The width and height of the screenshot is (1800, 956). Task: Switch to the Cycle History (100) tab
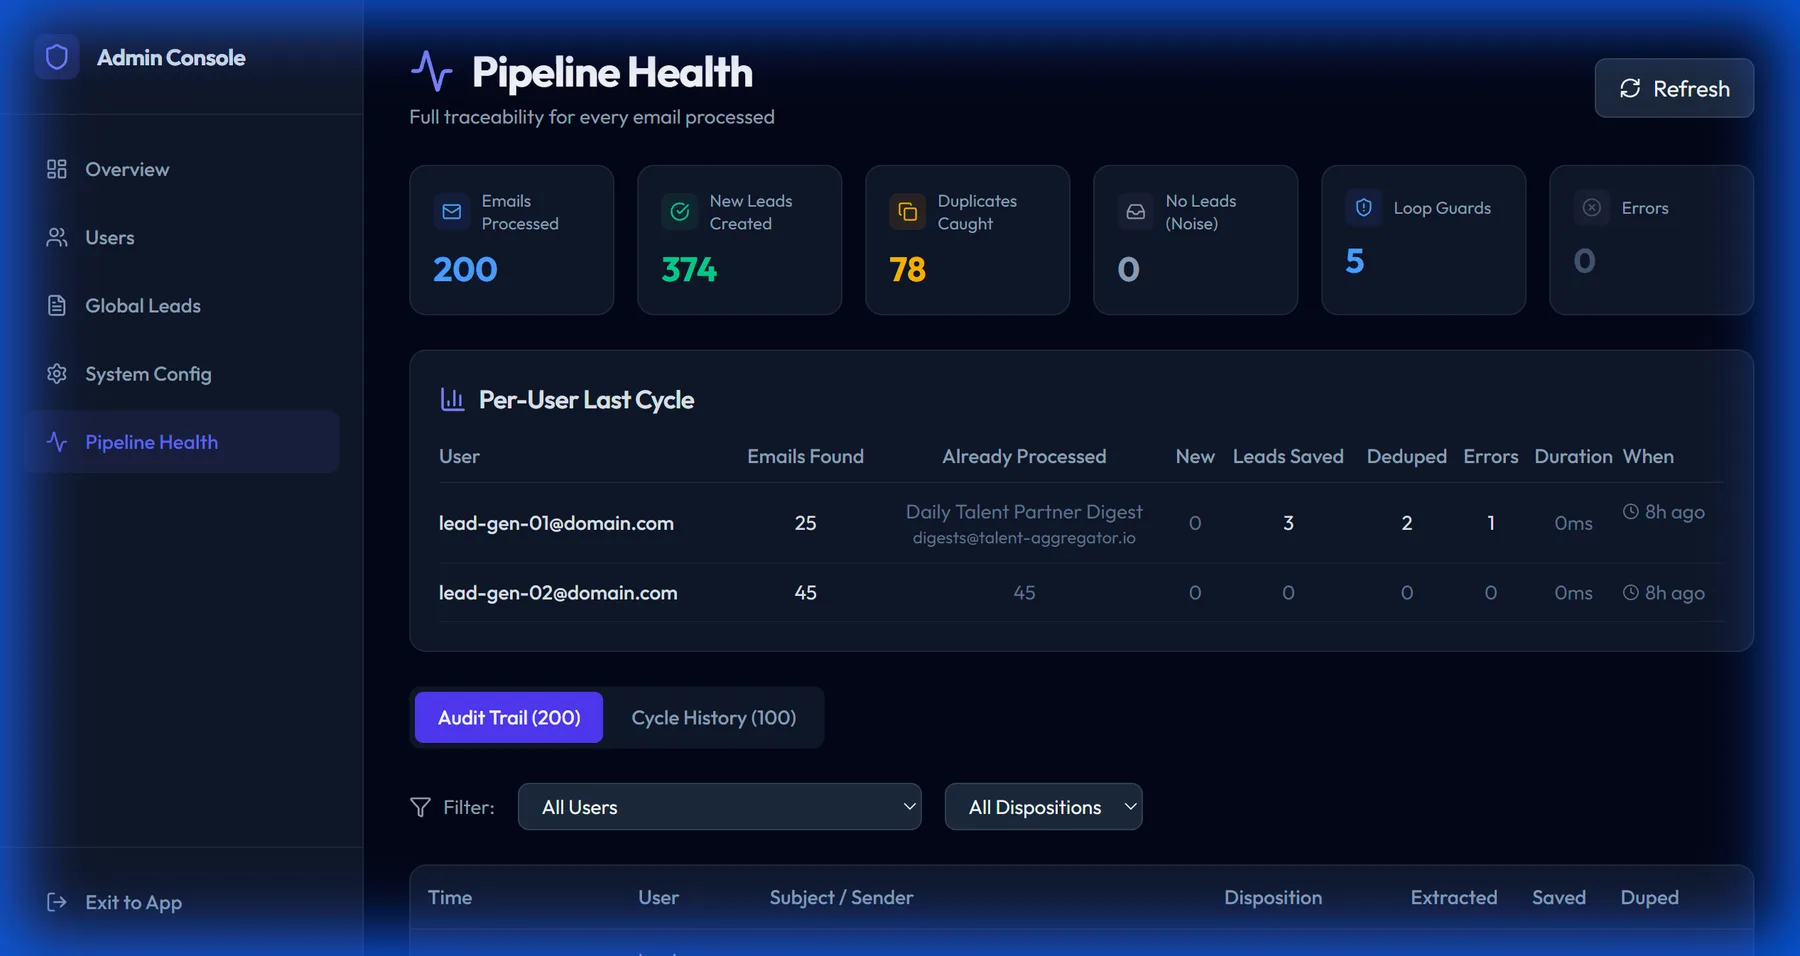(x=714, y=717)
